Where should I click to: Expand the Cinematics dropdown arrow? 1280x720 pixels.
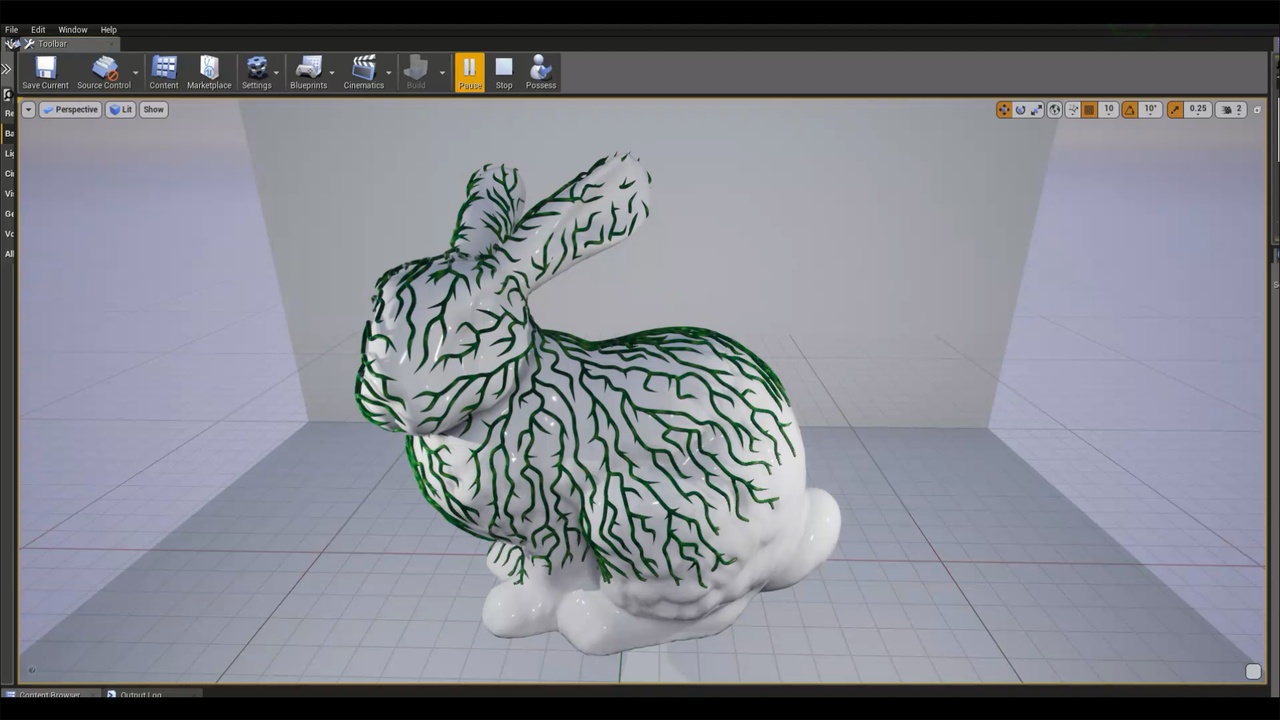point(389,72)
